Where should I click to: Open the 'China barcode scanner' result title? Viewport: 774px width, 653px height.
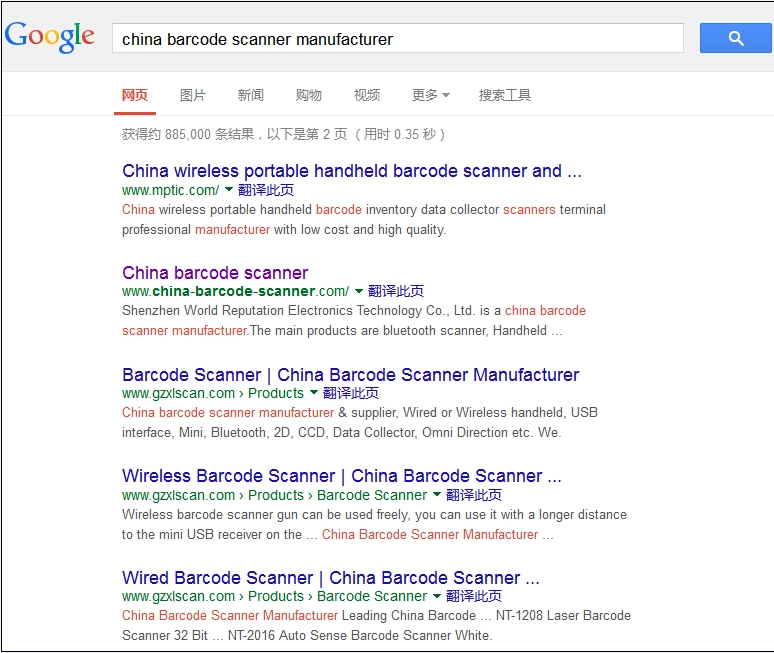[215, 272]
